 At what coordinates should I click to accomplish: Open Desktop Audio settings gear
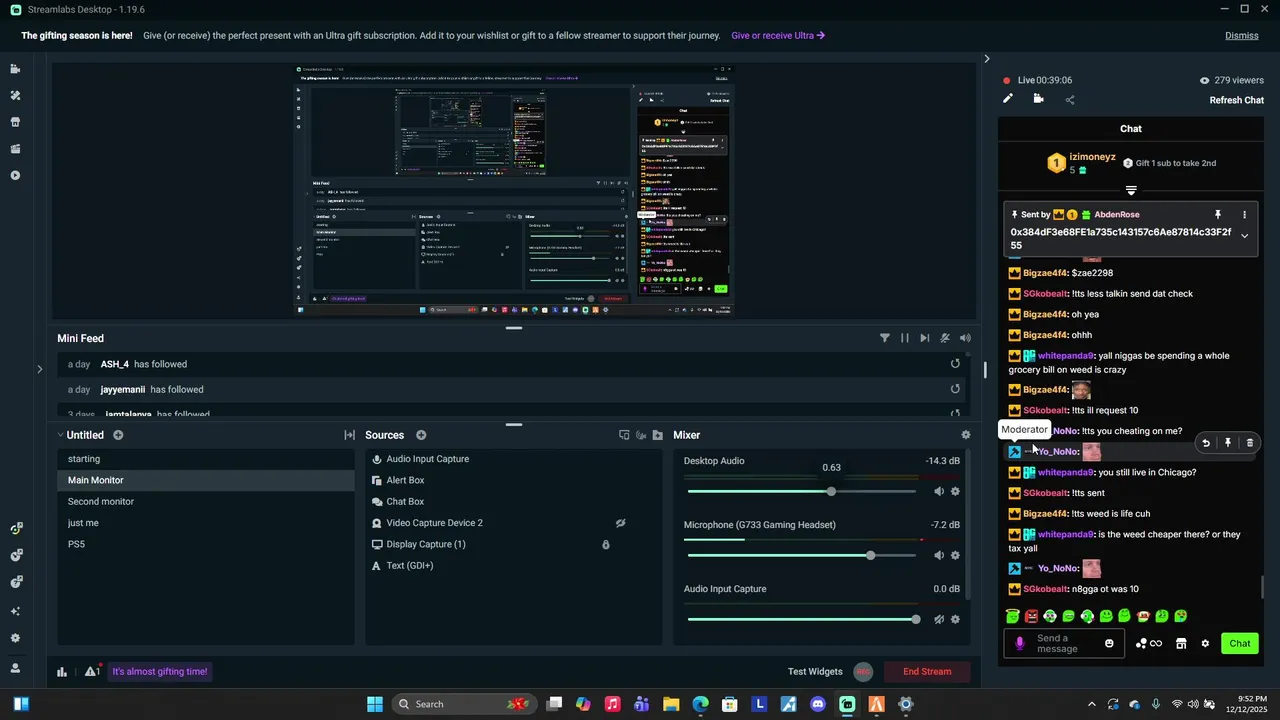click(955, 491)
